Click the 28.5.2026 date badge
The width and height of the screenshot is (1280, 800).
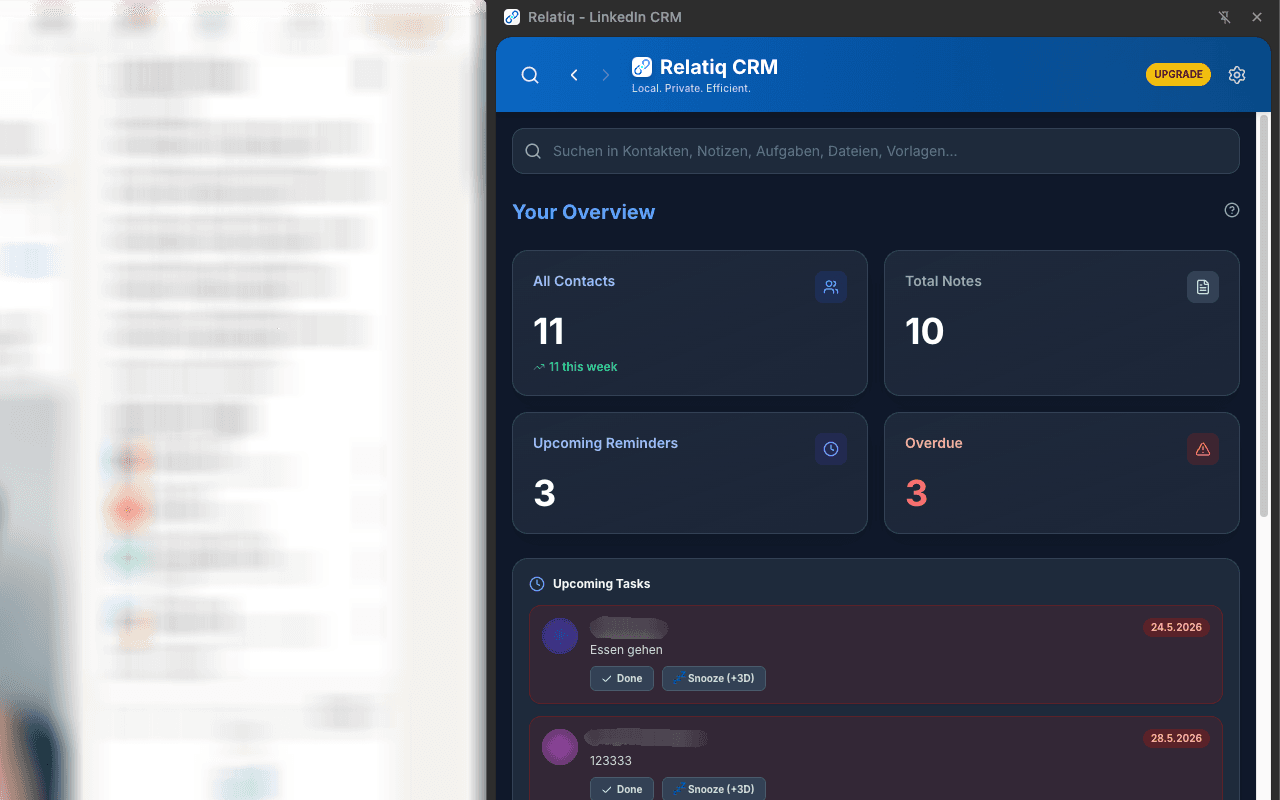point(1176,739)
